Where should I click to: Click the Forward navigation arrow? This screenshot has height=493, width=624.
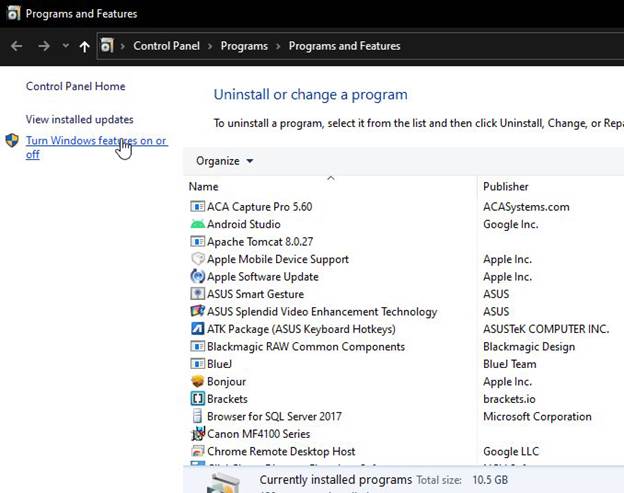44,46
